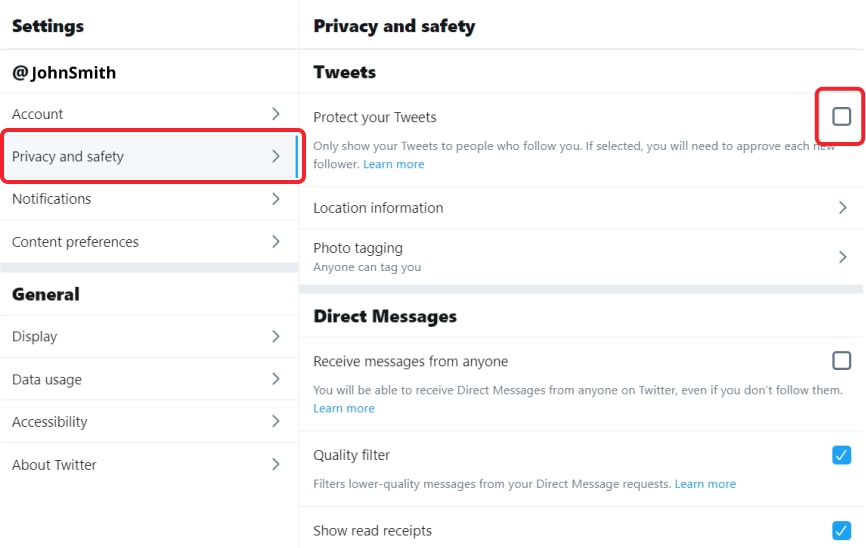Screen dimensions: 866x548
Task: Select the Accessibility menu item
Action: pos(50,422)
